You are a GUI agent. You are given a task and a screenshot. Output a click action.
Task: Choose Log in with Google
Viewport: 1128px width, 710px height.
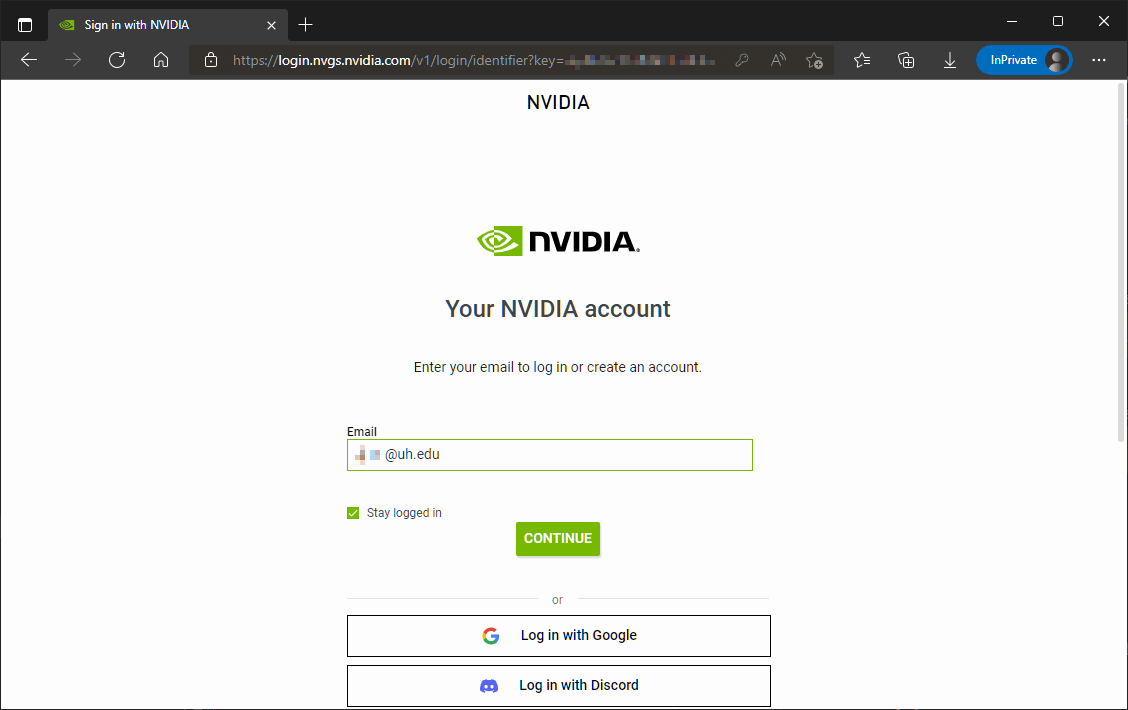pos(558,635)
